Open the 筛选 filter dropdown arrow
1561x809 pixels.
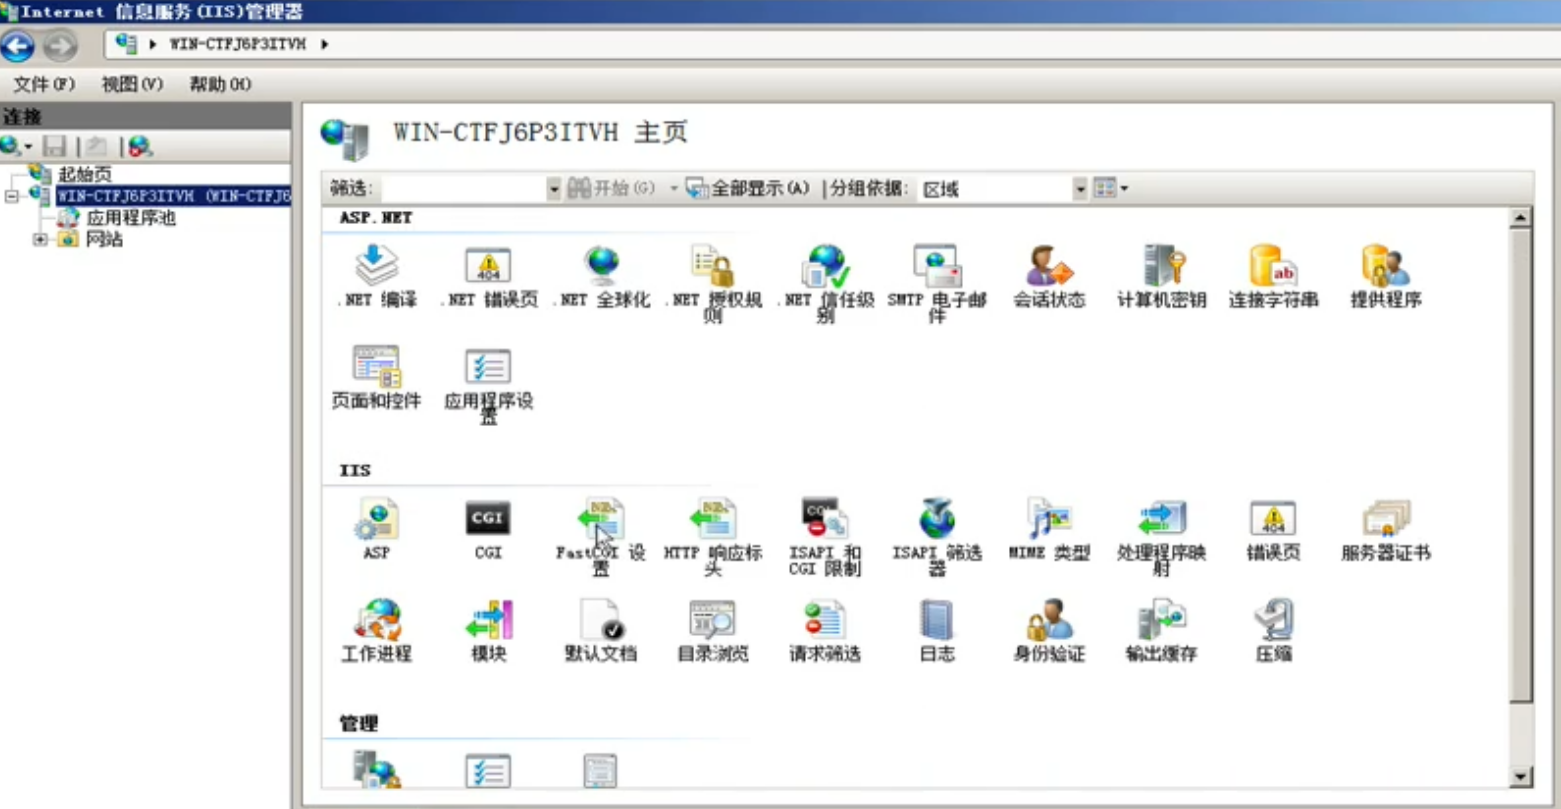tap(554, 188)
